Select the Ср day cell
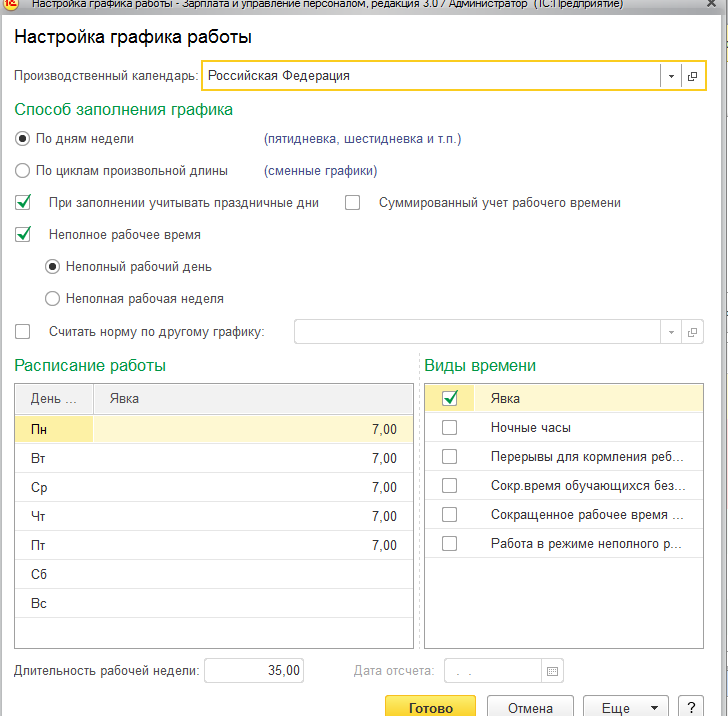 coord(54,487)
